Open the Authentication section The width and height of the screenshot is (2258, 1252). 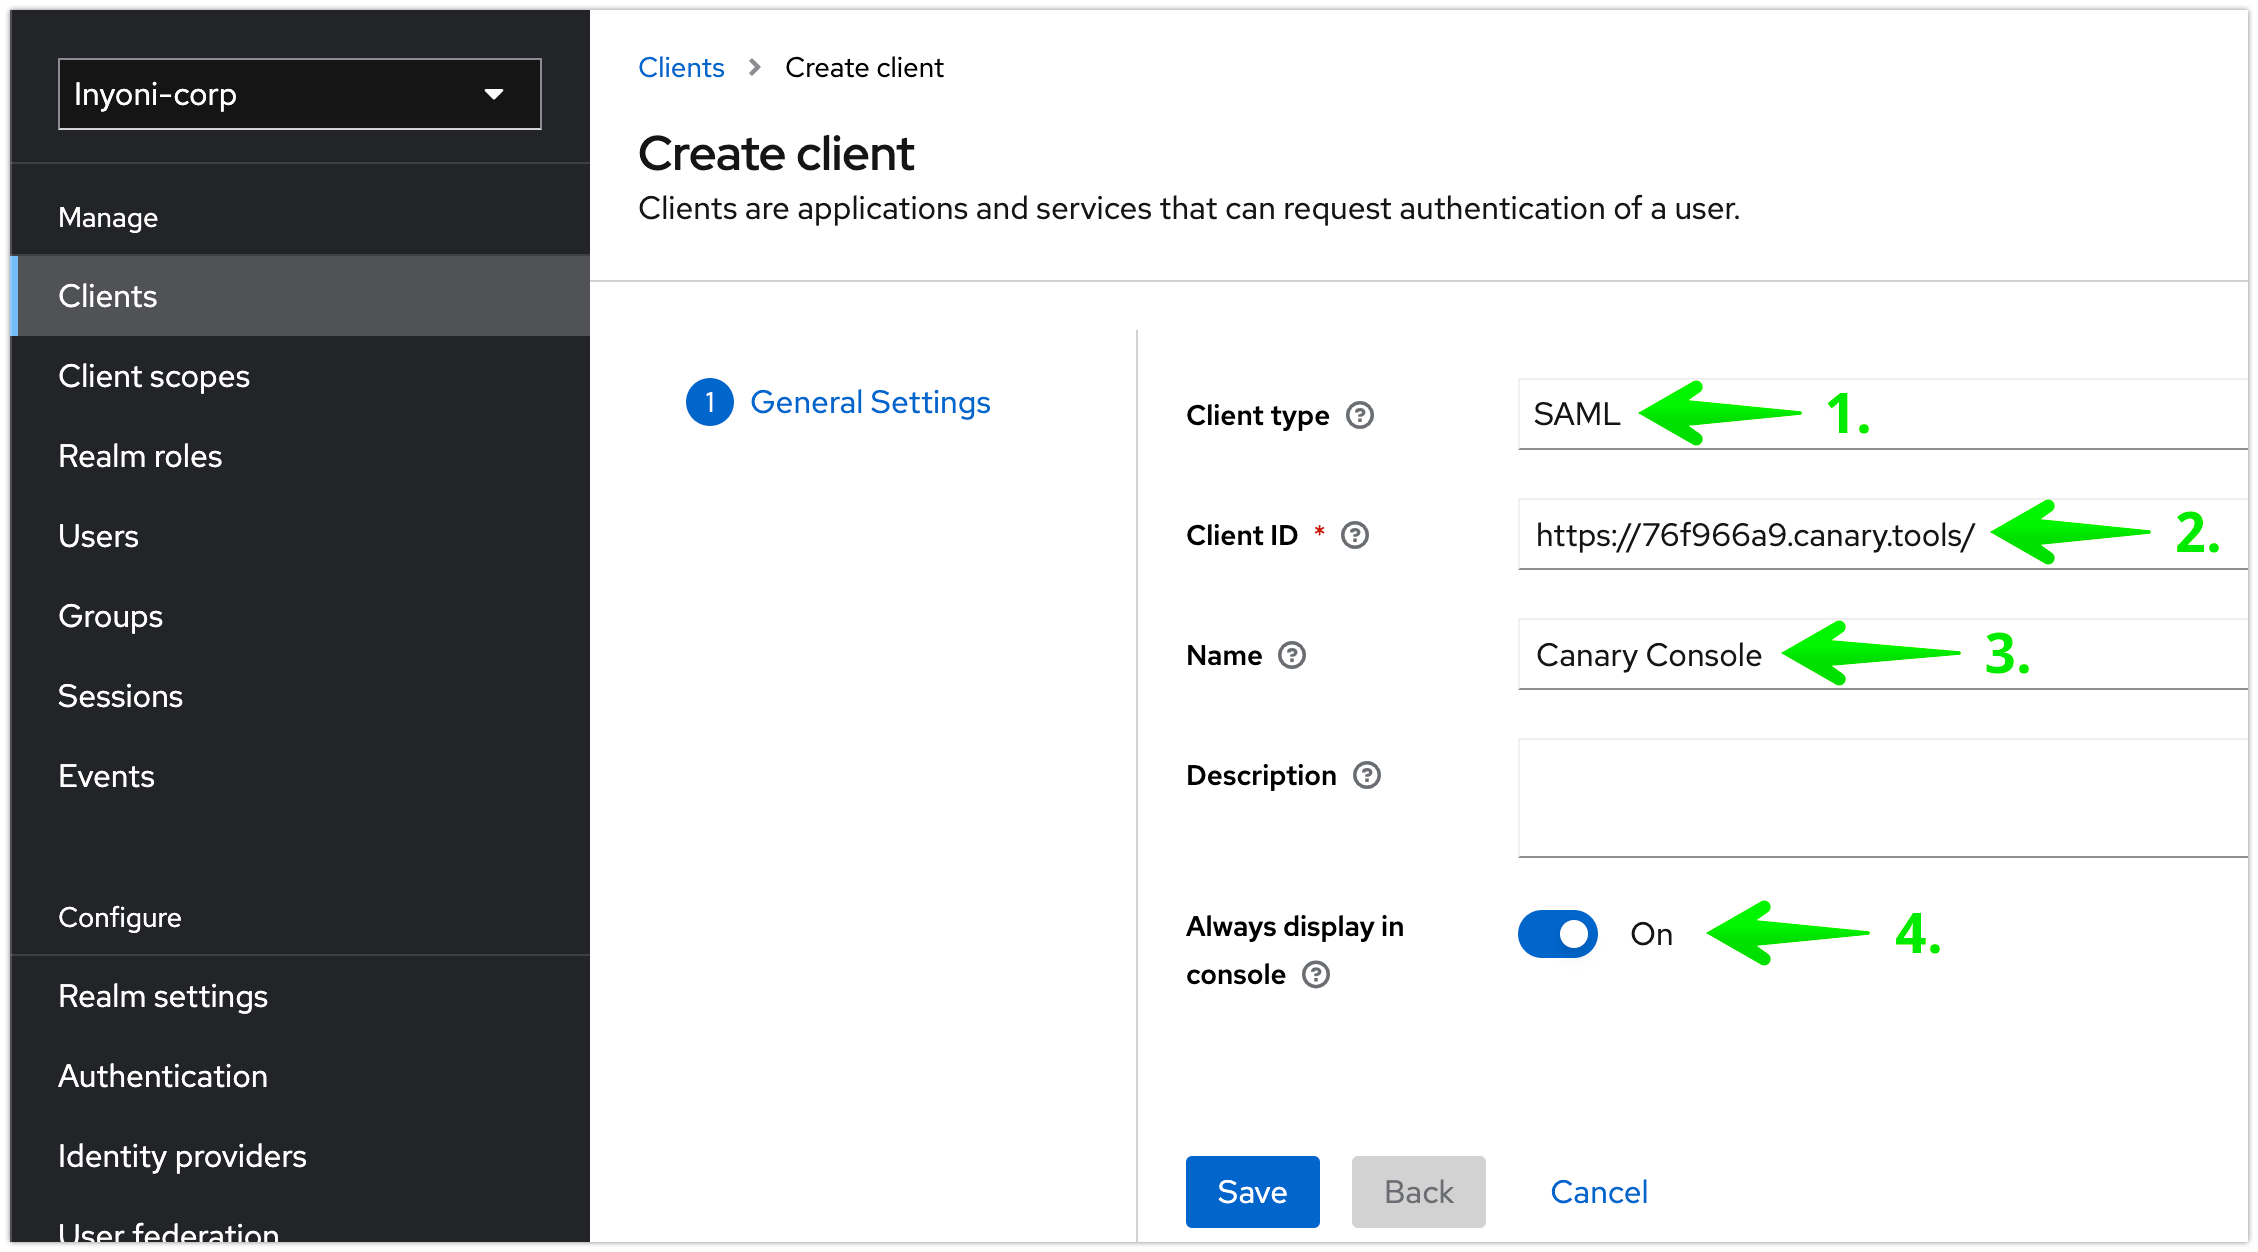[x=163, y=1076]
